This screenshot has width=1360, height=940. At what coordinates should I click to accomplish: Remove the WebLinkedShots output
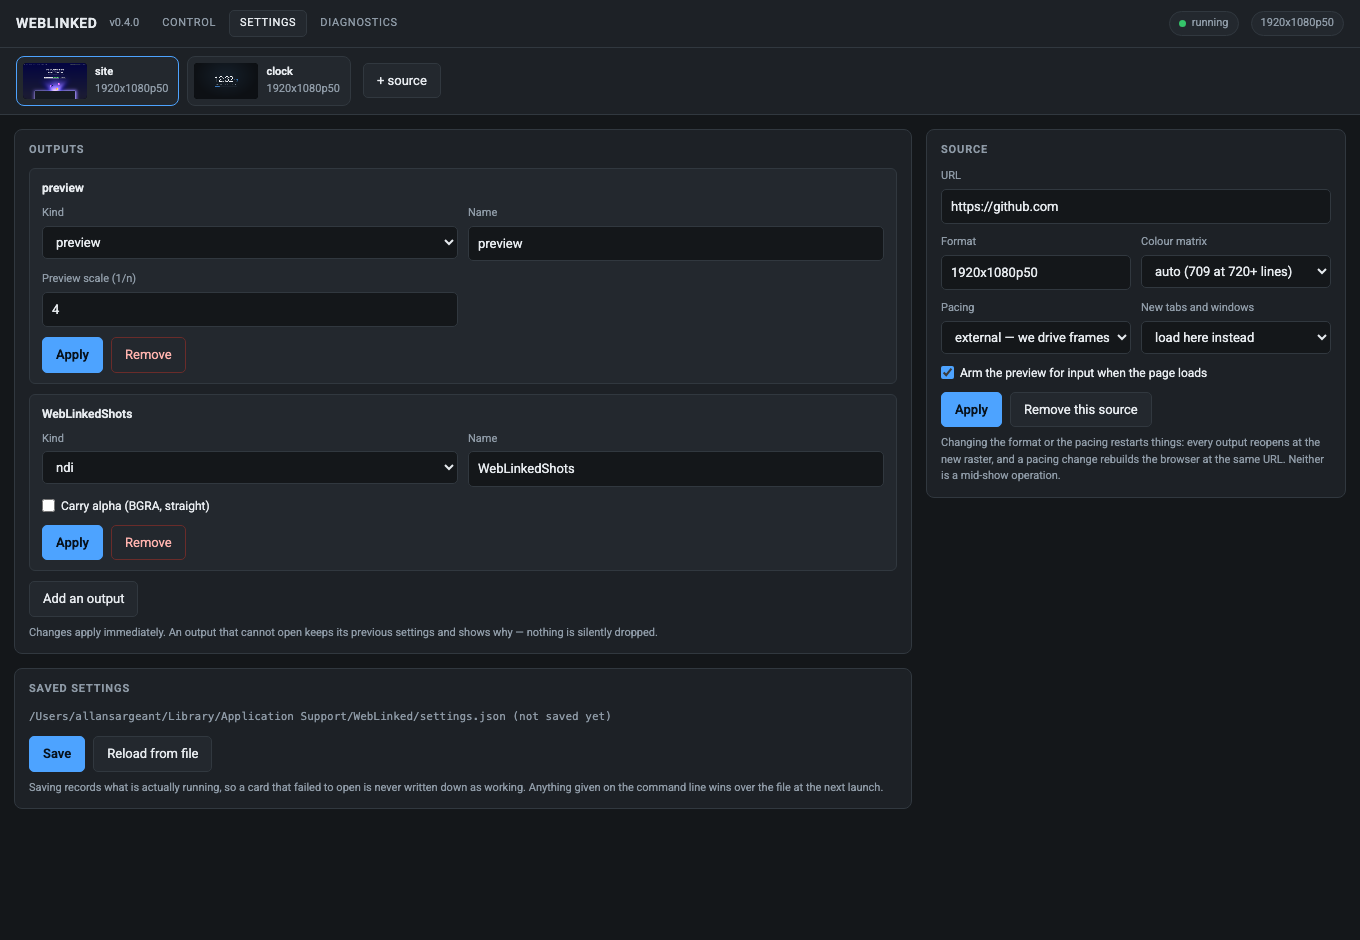point(148,543)
